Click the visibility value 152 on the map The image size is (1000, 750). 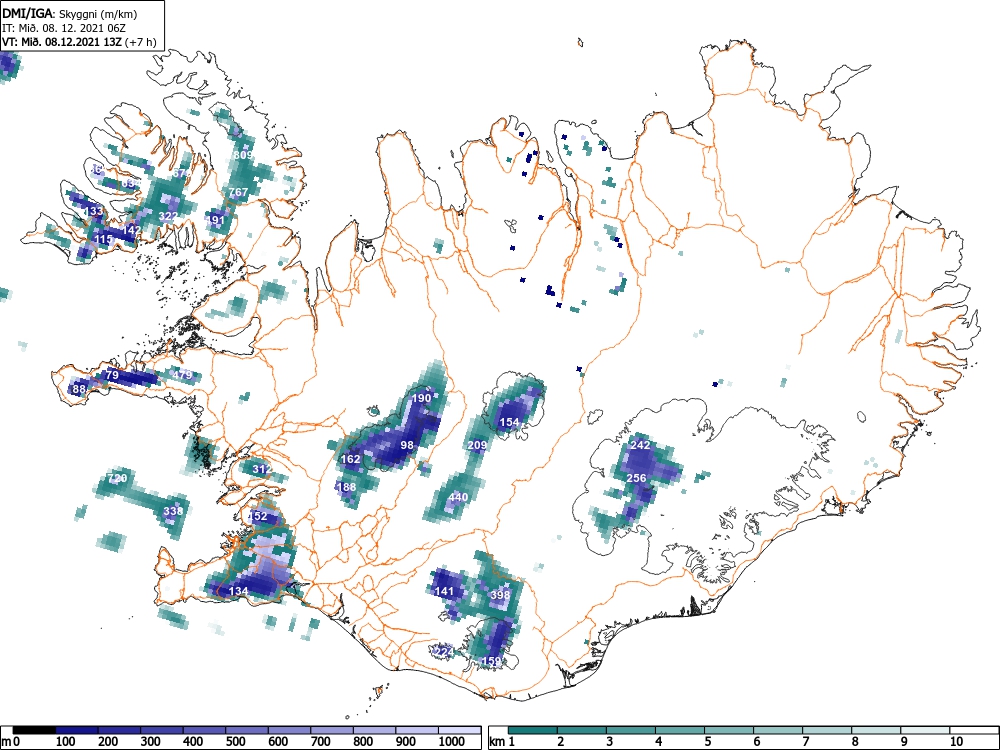[258, 516]
